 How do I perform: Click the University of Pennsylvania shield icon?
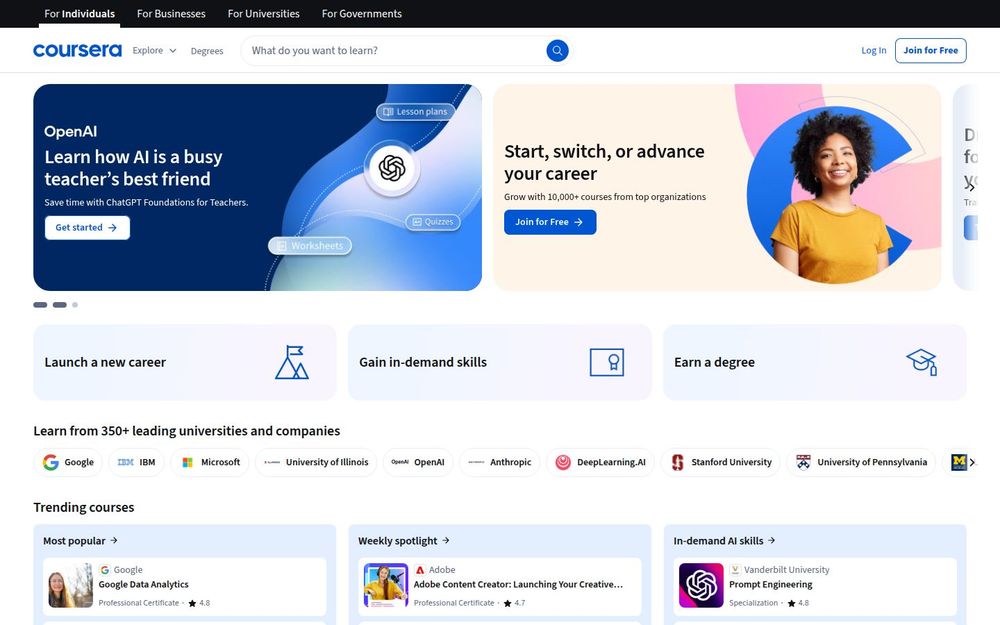click(804, 462)
